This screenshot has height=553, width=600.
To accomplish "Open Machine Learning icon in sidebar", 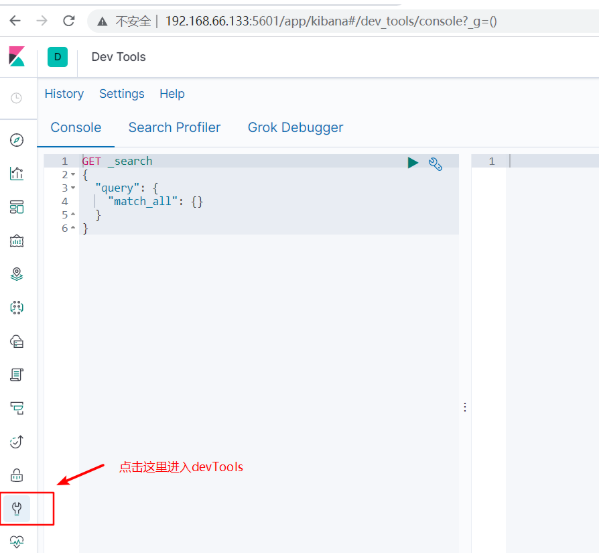I will coord(17,307).
